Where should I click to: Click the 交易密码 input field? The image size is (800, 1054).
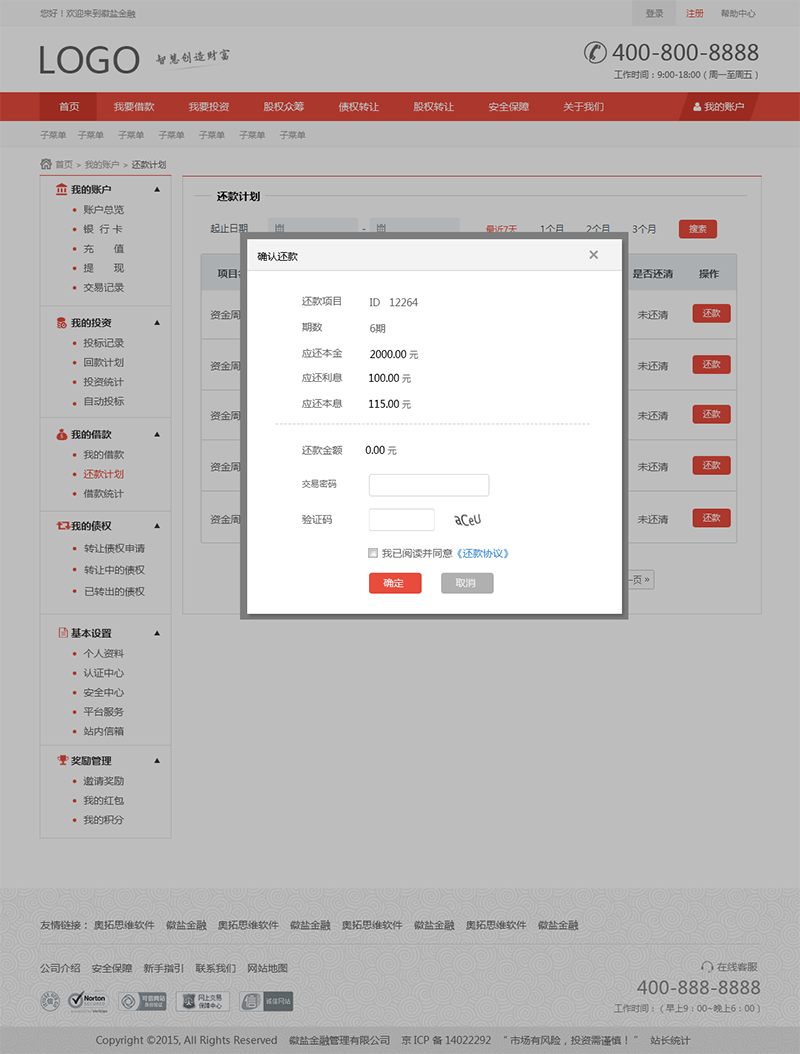tap(429, 485)
